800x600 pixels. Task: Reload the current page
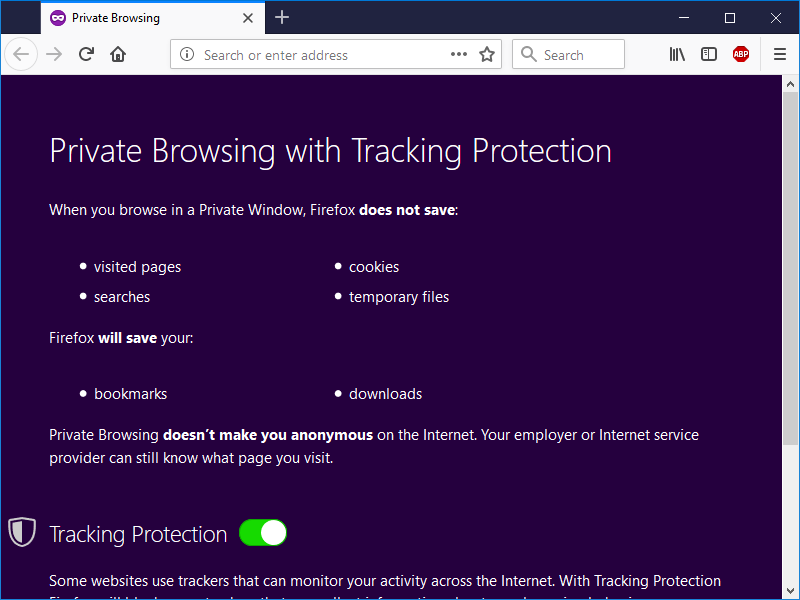pyautogui.click(x=87, y=55)
